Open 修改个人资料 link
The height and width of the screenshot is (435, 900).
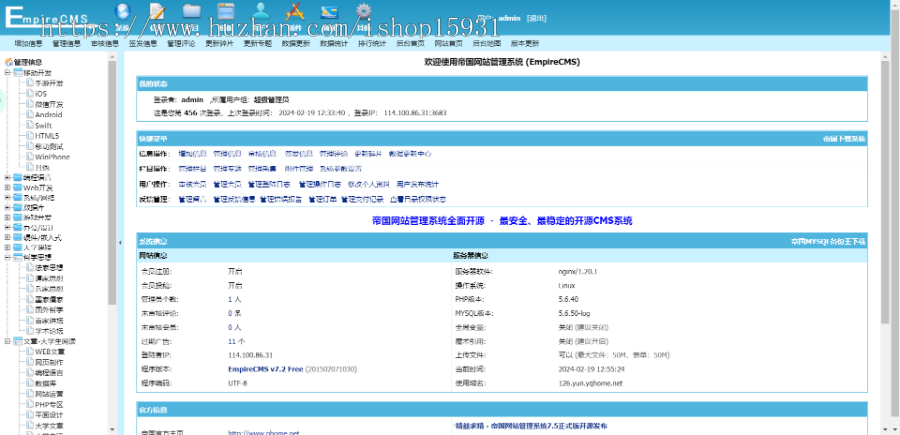click(368, 184)
